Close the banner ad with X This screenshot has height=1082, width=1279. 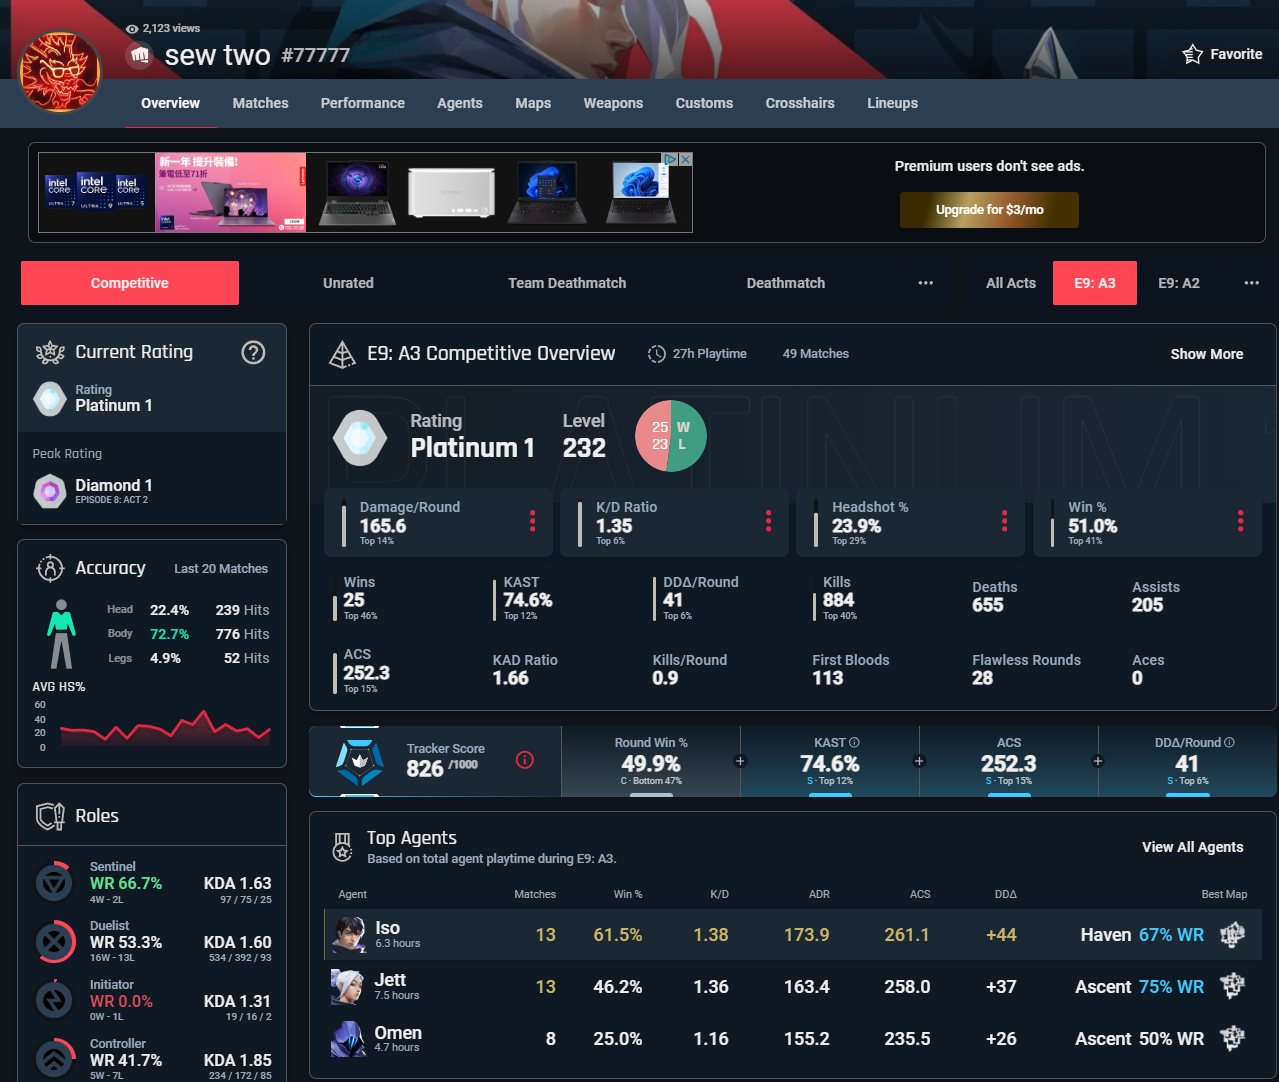(x=686, y=159)
